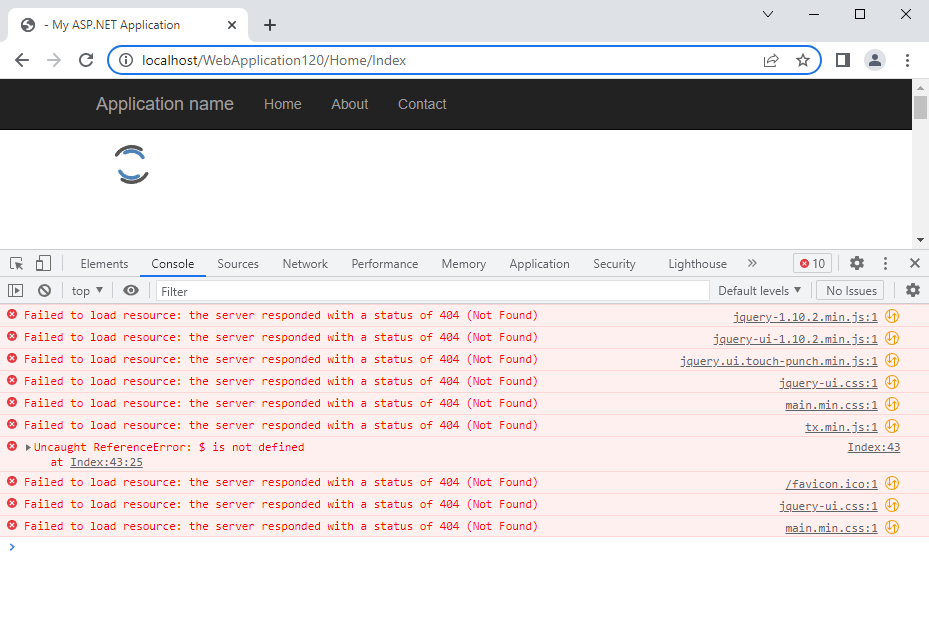This screenshot has height=642, width=929.
Task: Clear the console
Action: coord(44,291)
